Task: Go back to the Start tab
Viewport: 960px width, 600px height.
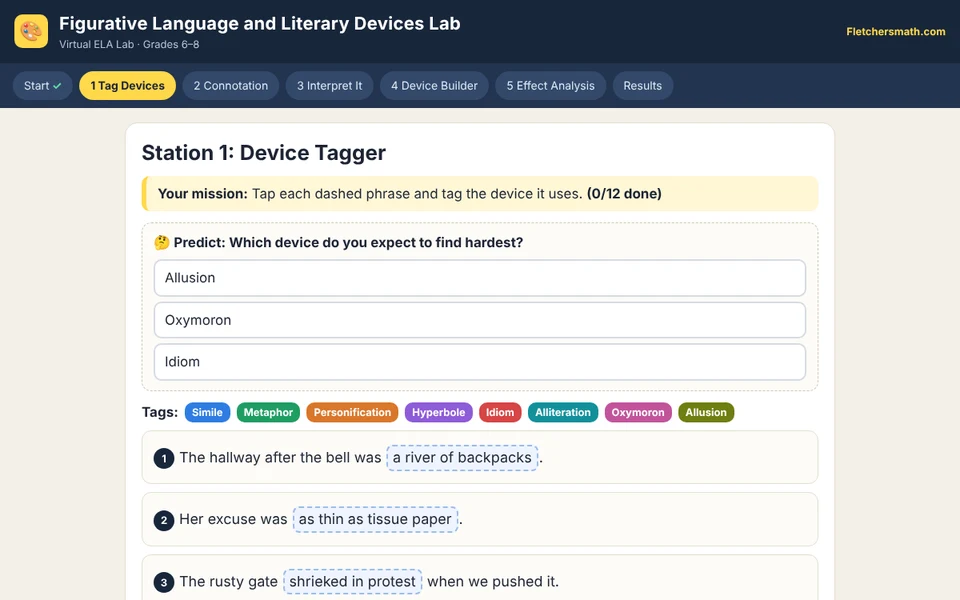Action: [x=42, y=86]
